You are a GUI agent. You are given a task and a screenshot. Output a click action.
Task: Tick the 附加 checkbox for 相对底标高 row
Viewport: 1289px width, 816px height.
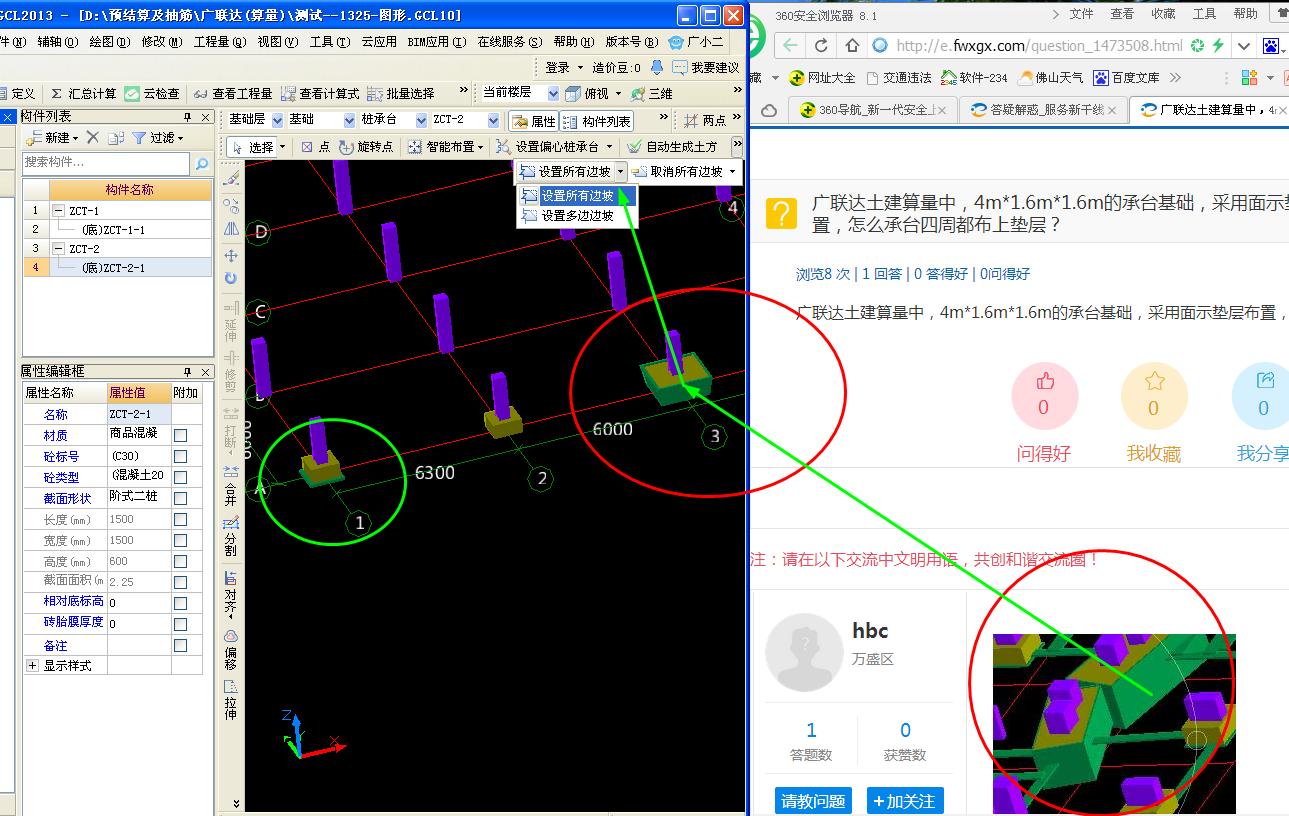pyautogui.click(x=180, y=603)
